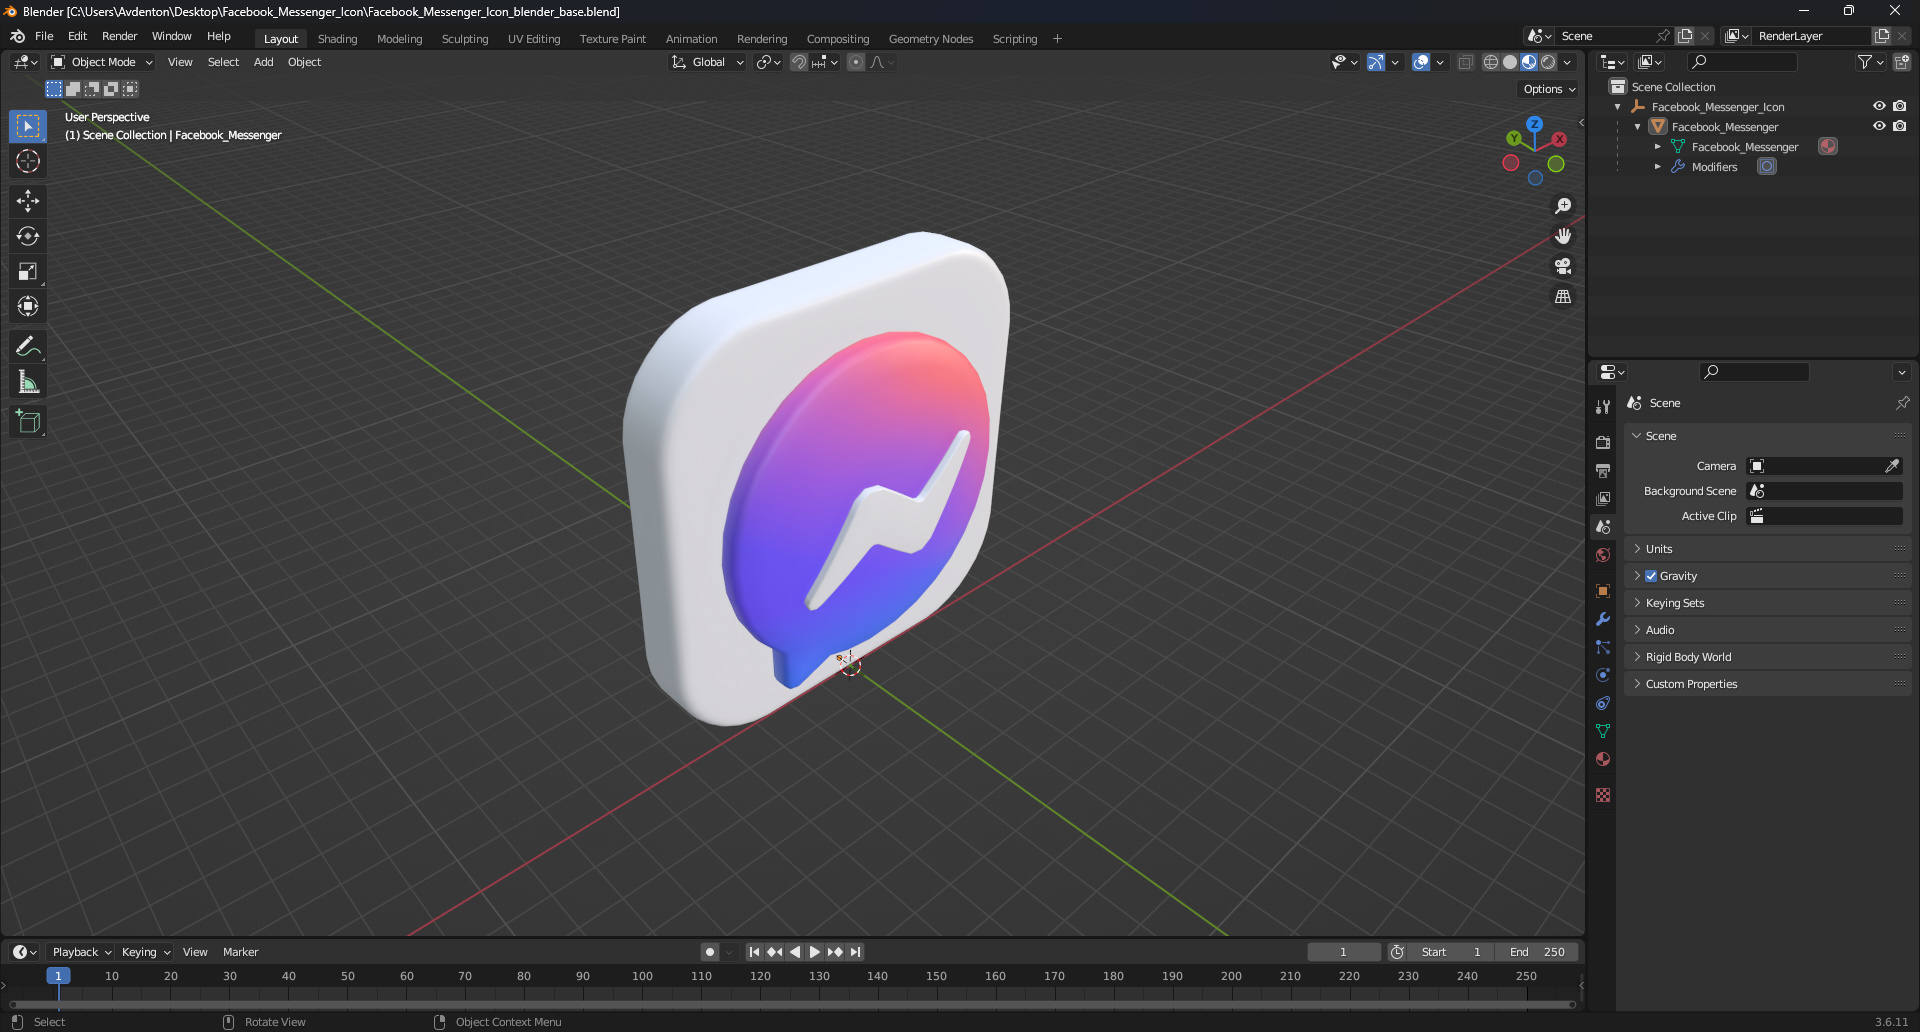Click the Z axis on navigation gizmo
1920x1032 pixels.
[1534, 124]
